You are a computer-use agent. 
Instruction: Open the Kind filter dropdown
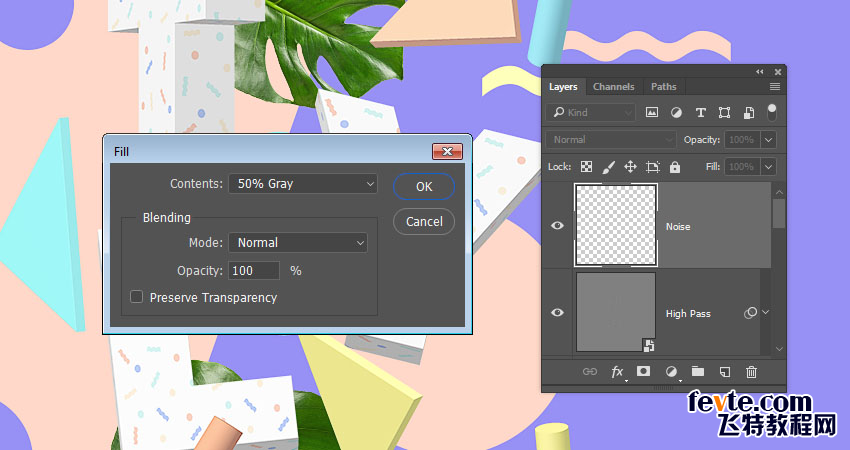click(591, 112)
